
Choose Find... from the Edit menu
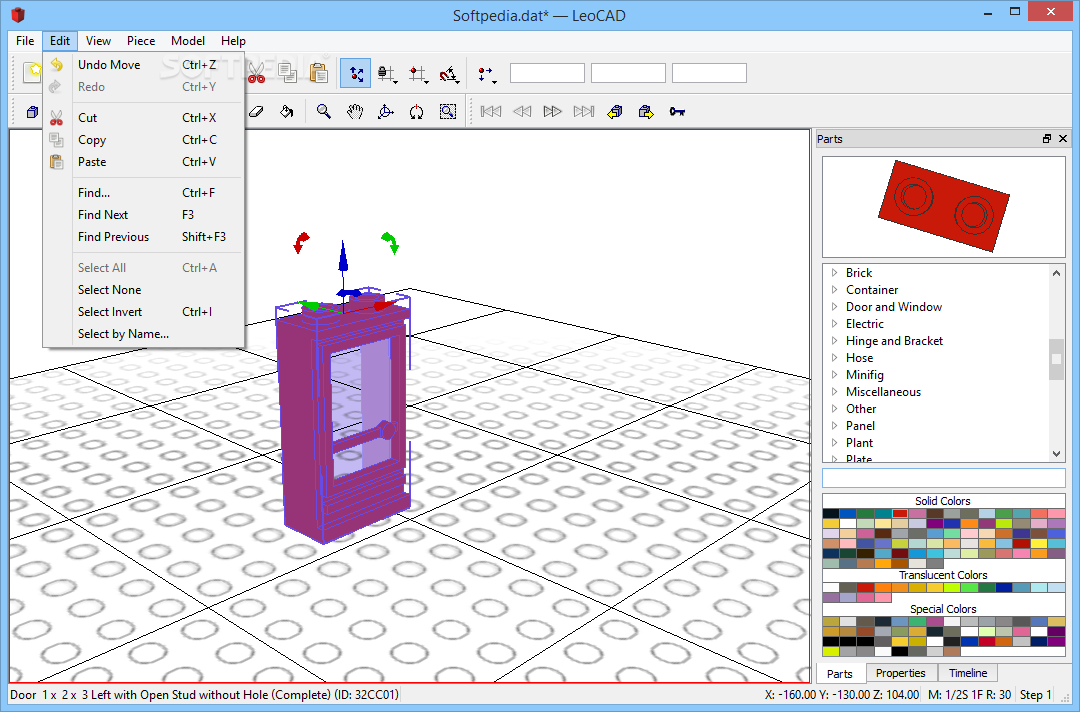pos(143,193)
